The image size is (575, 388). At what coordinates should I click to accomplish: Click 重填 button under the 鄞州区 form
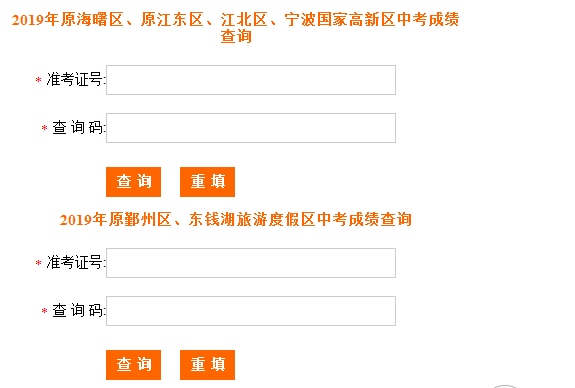pyautogui.click(x=207, y=365)
